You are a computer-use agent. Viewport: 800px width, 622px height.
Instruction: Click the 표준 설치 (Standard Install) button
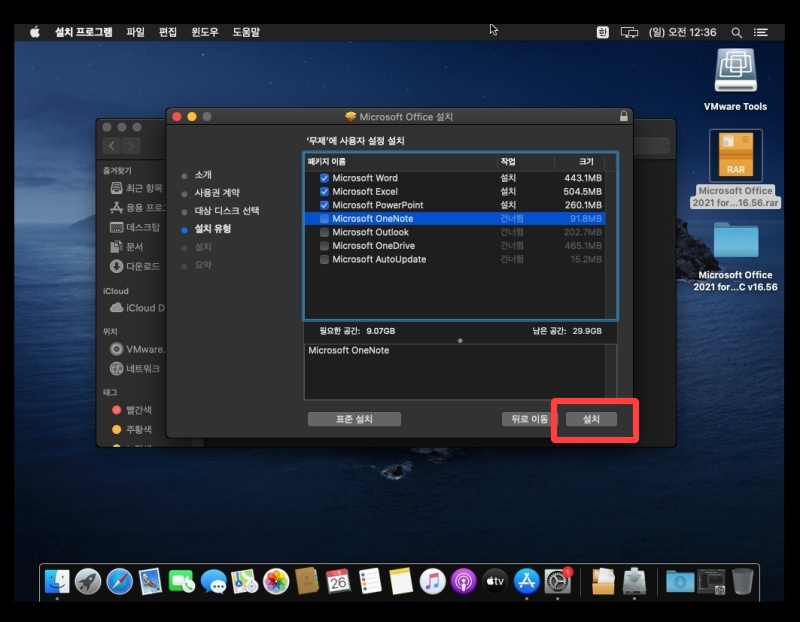point(354,419)
